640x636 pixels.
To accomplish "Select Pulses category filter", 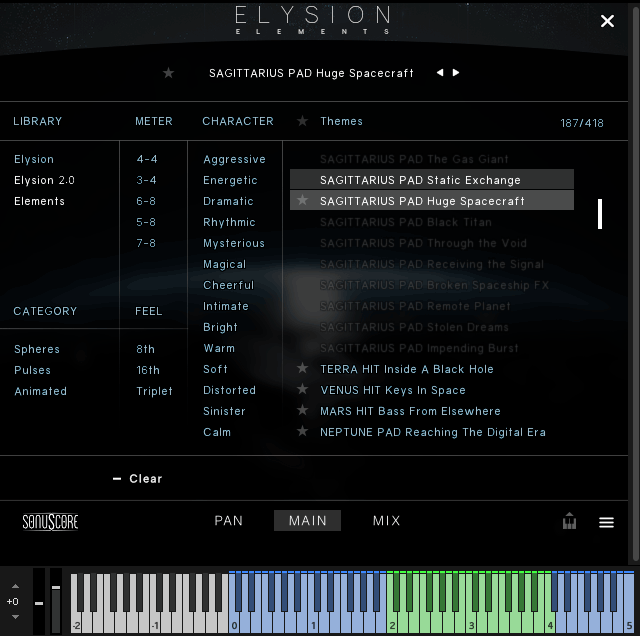I will pyautogui.click(x=32, y=370).
